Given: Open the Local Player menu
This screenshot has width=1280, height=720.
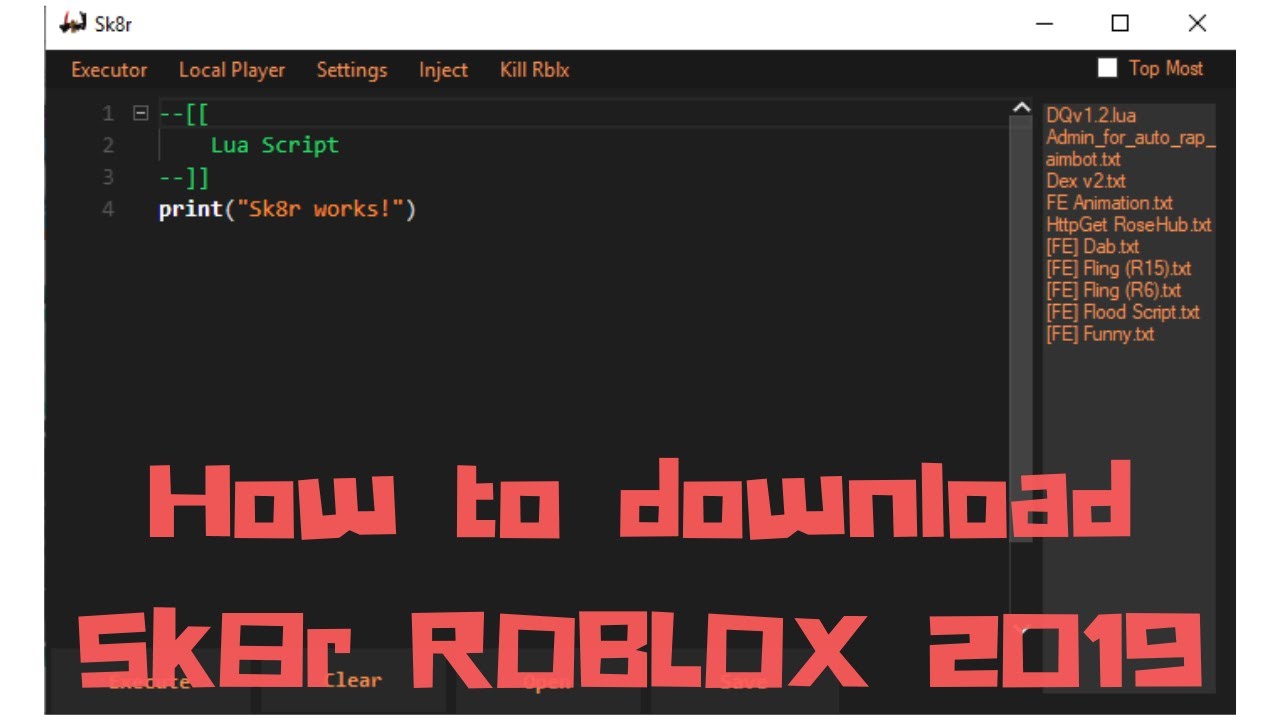Looking at the screenshot, I should coord(232,70).
